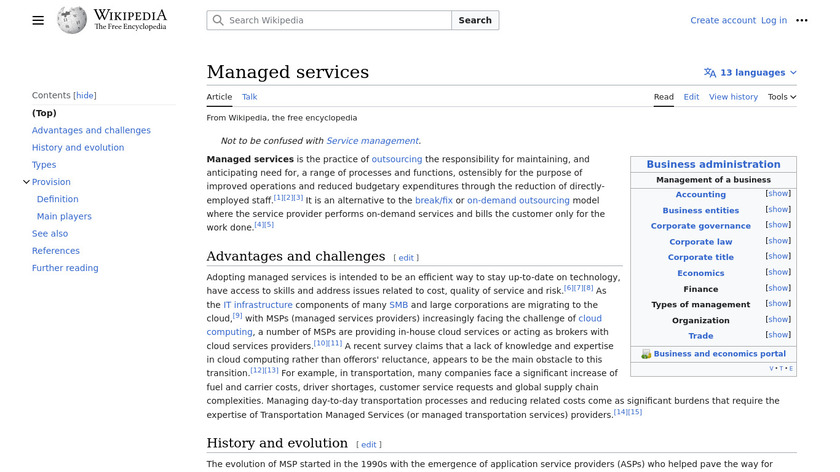
Task: Switch to the Talk tab
Action: (x=249, y=97)
